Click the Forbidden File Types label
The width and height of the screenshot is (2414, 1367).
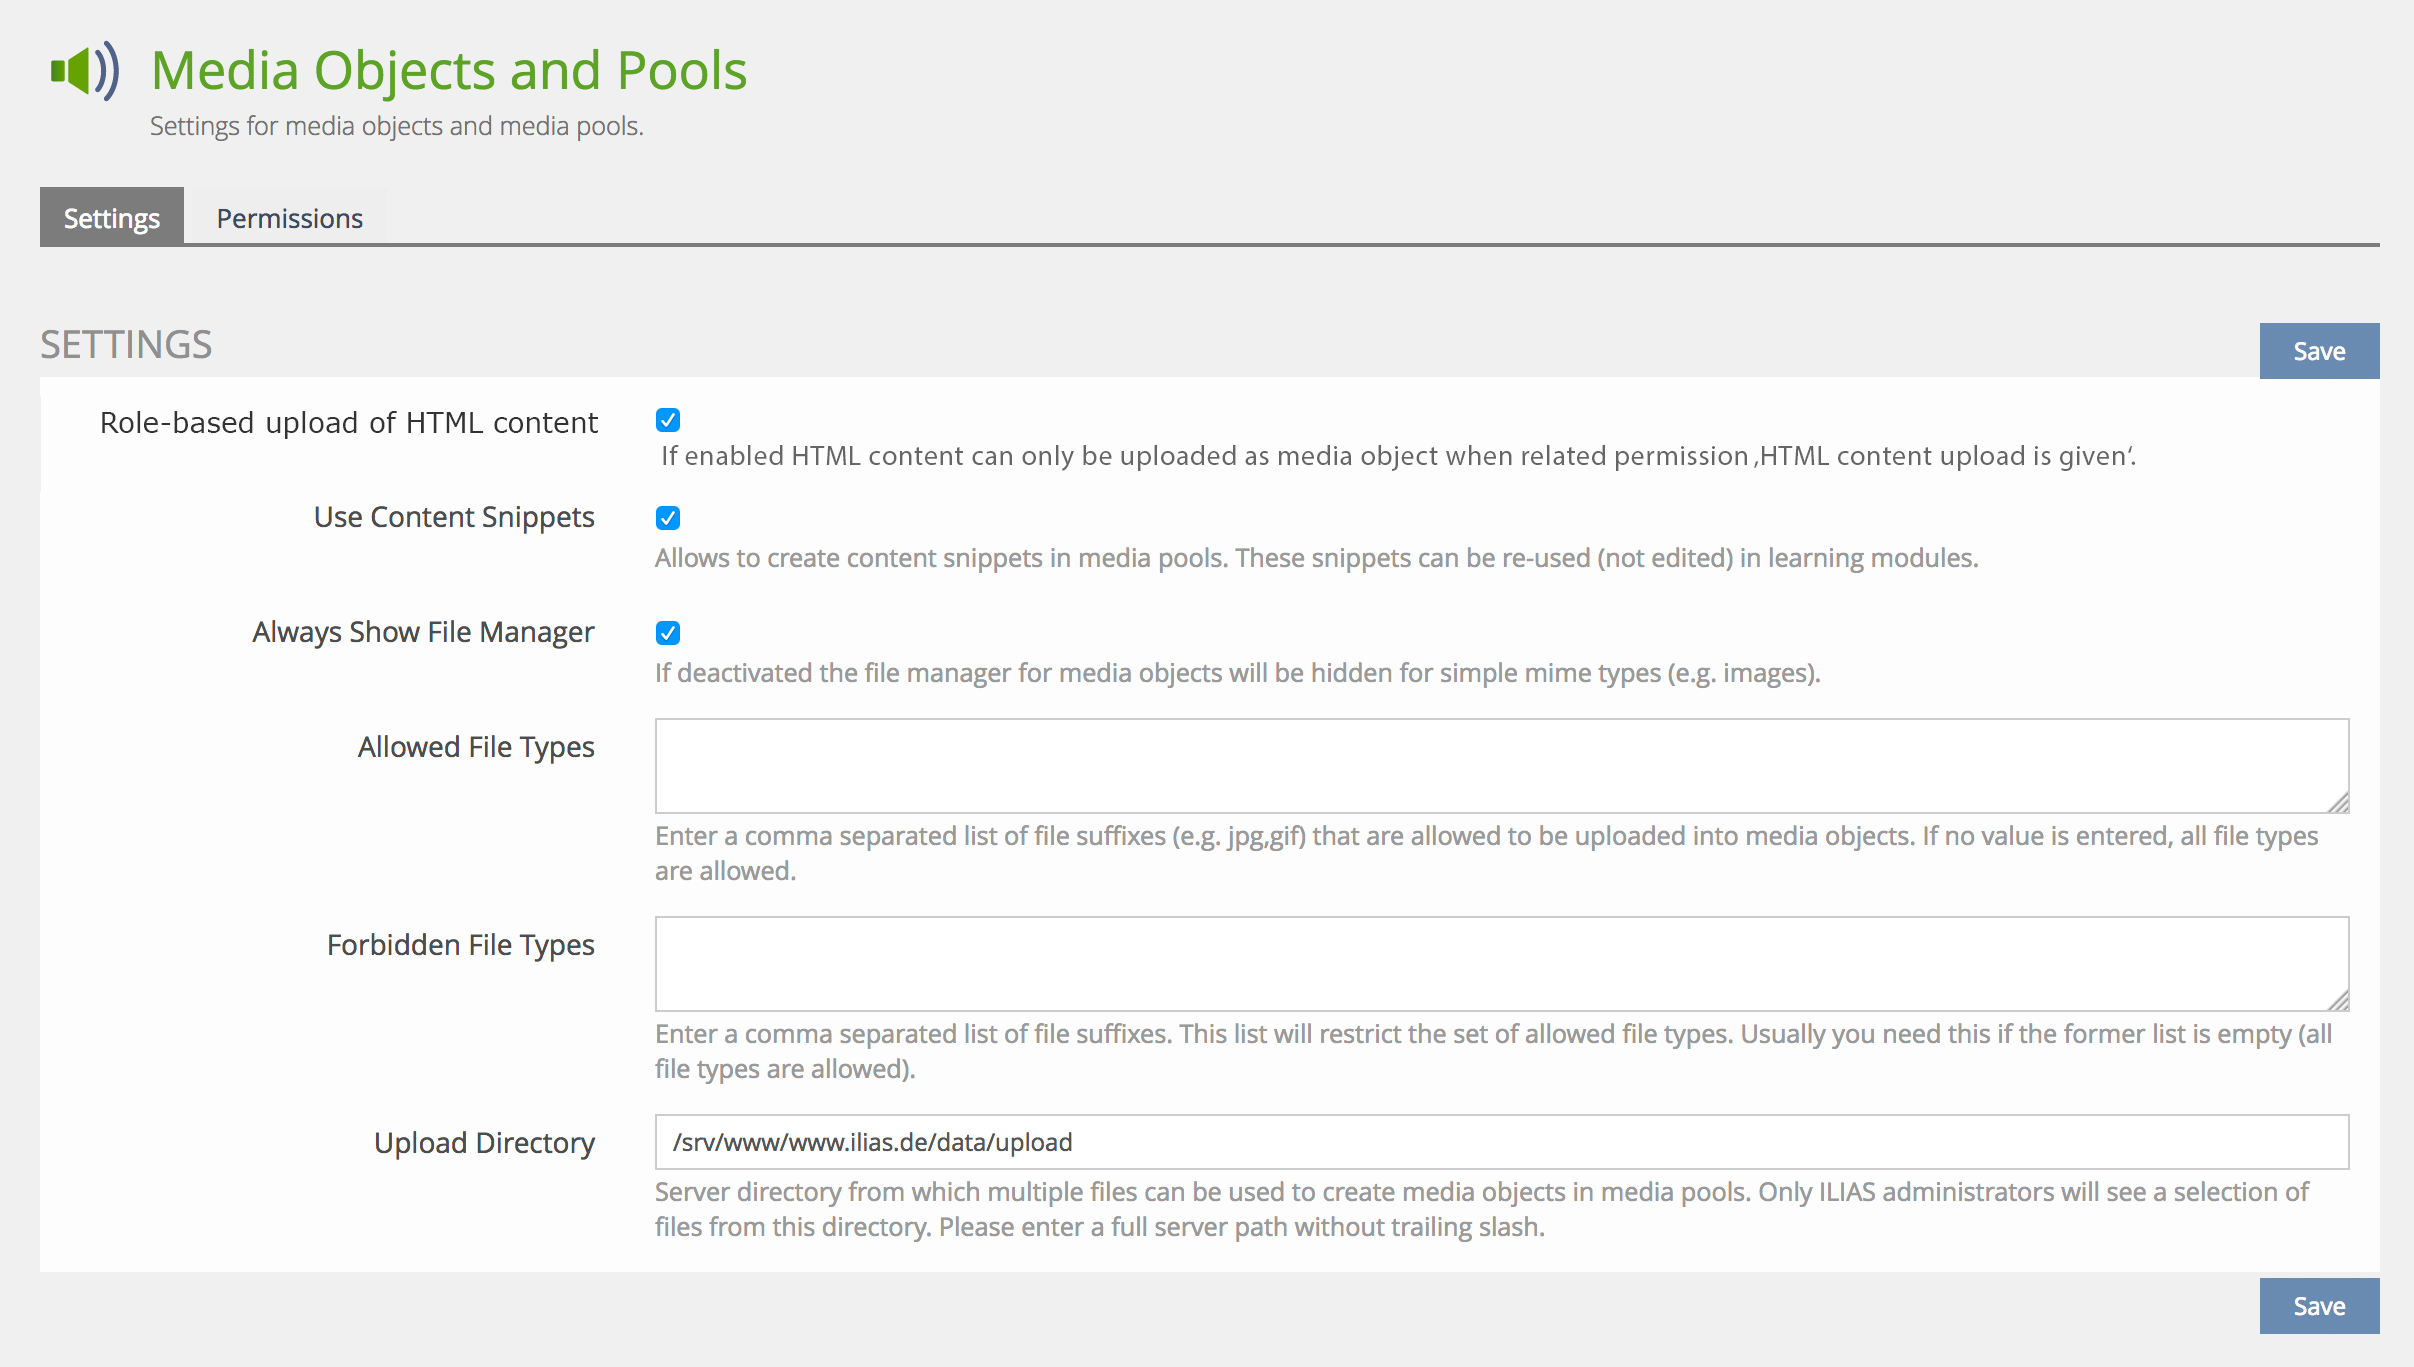click(460, 945)
